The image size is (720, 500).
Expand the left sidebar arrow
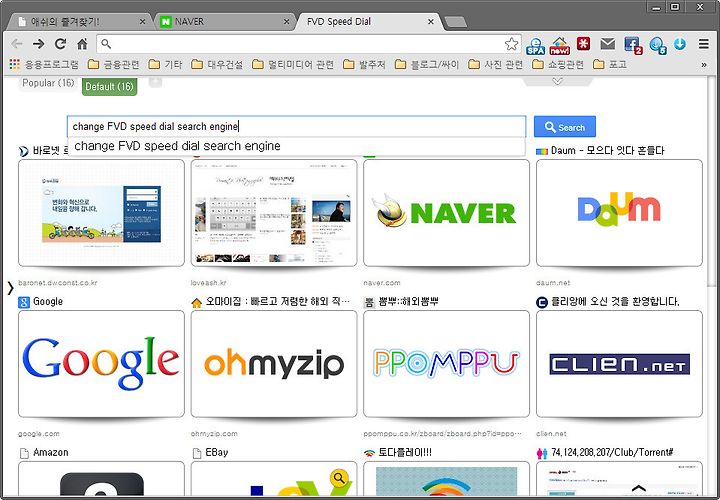(x=10, y=288)
